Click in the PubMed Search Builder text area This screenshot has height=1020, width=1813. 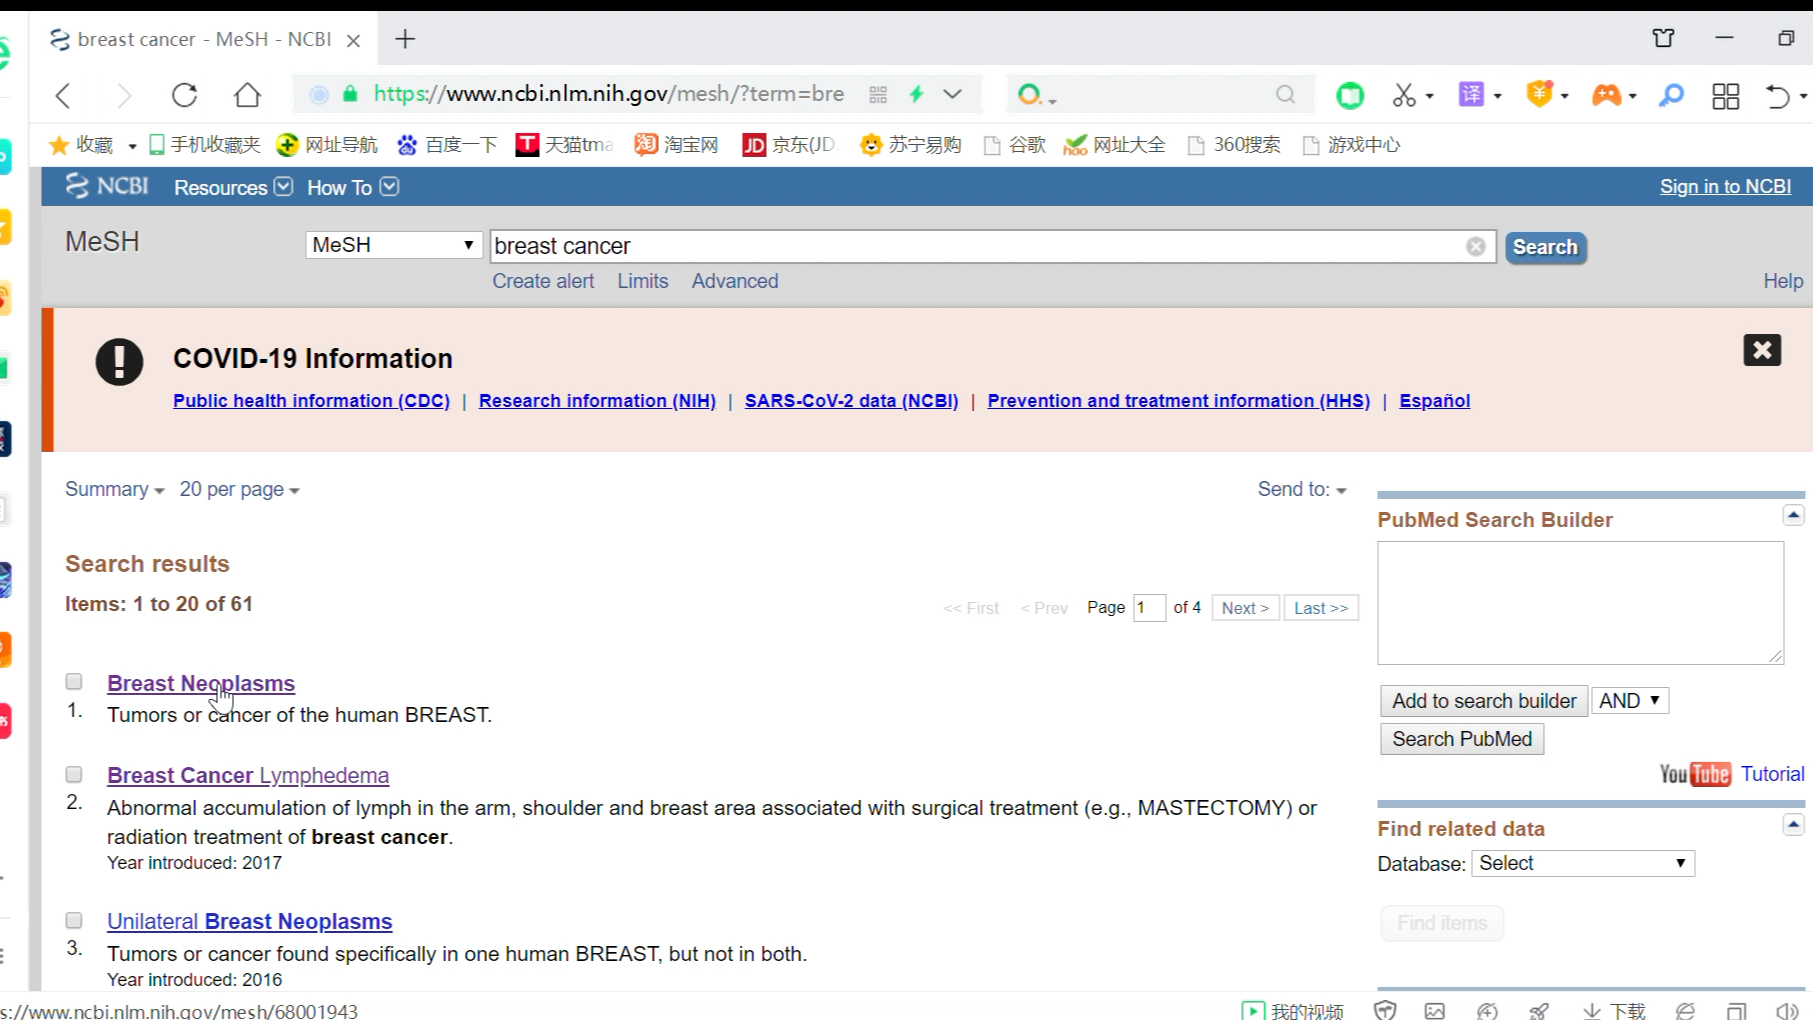[x=1580, y=603]
